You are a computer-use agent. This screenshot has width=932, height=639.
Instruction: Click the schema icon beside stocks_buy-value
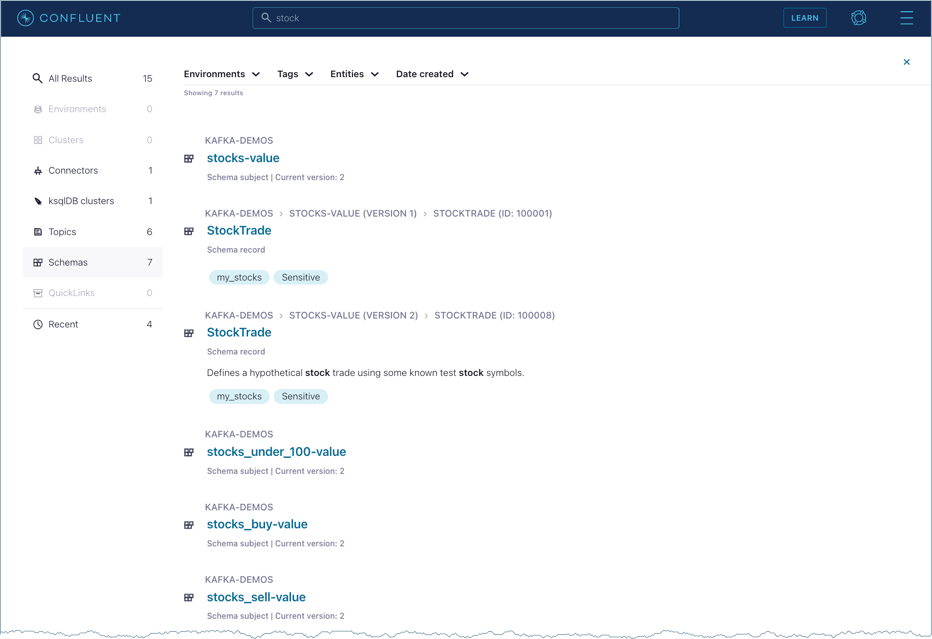pos(189,524)
